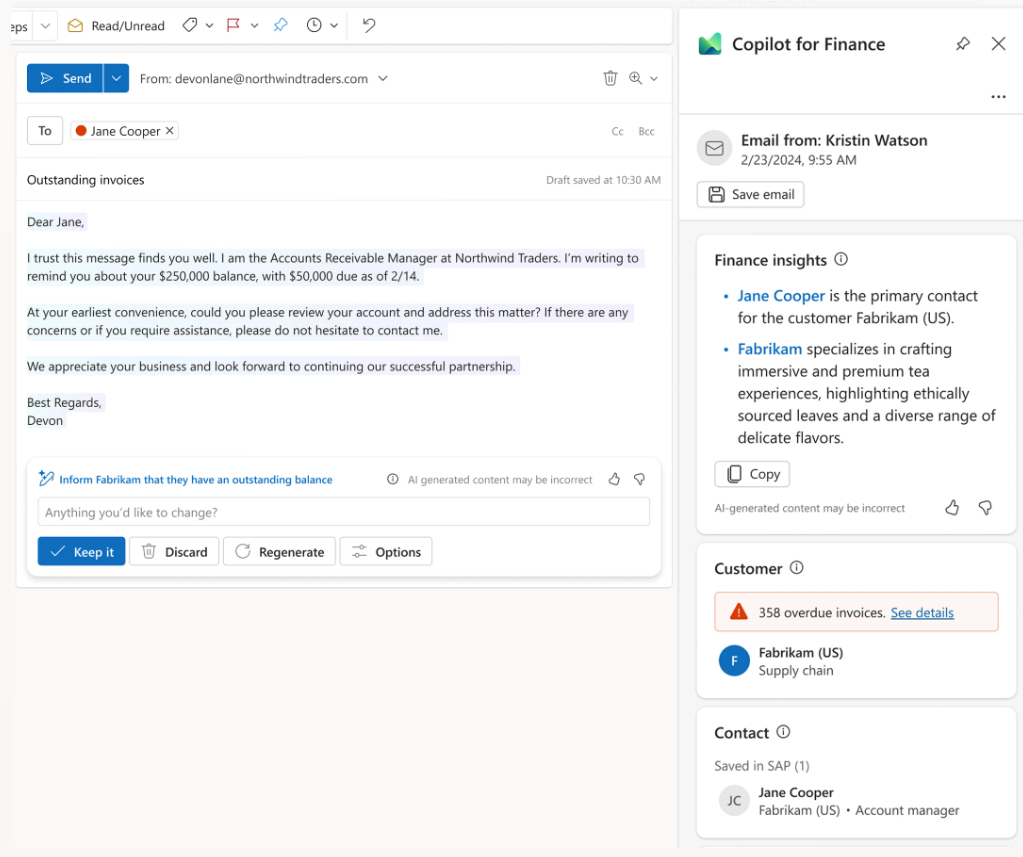The height and width of the screenshot is (857, 1023).
Task: Thumbs up the Finance insights card
Action: pyautogui.click(x=952, y=507)
